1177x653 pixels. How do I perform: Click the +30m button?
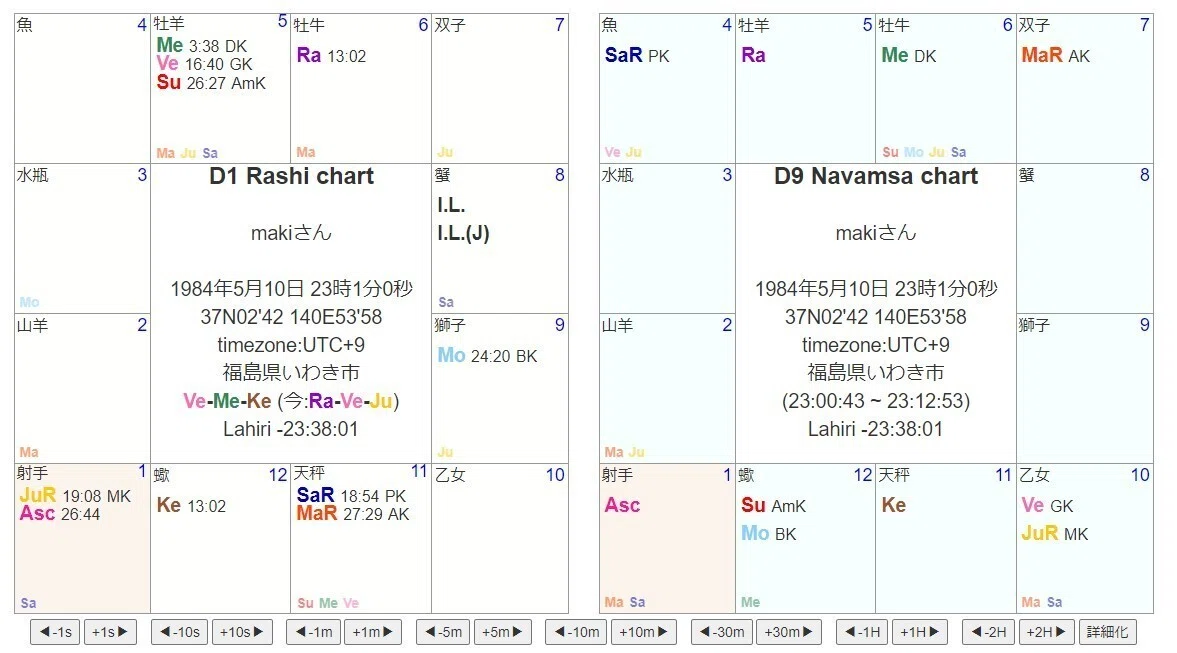789,632
